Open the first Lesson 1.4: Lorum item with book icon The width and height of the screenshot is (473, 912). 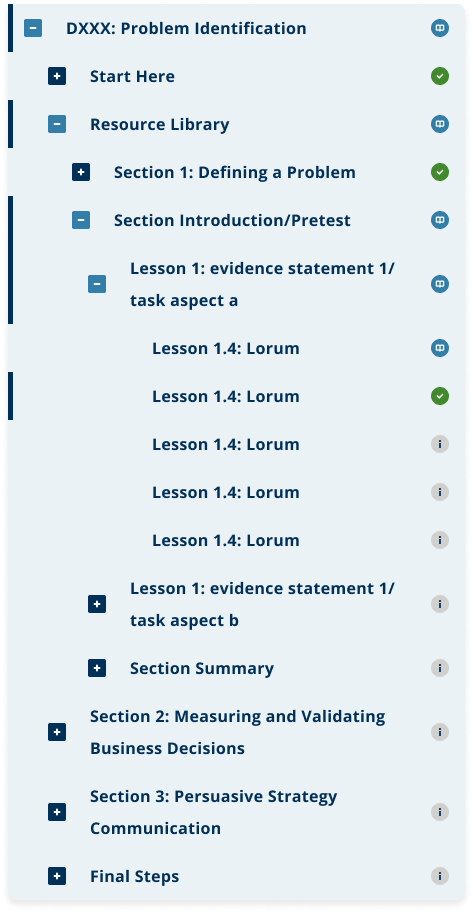pos(226,348)
